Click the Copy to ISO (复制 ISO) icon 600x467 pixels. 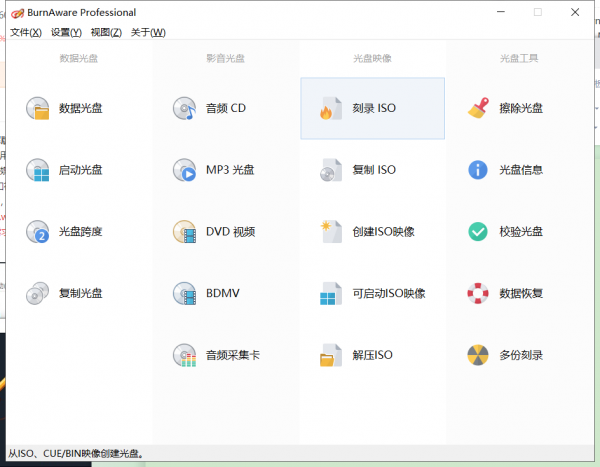click(331, 170)
